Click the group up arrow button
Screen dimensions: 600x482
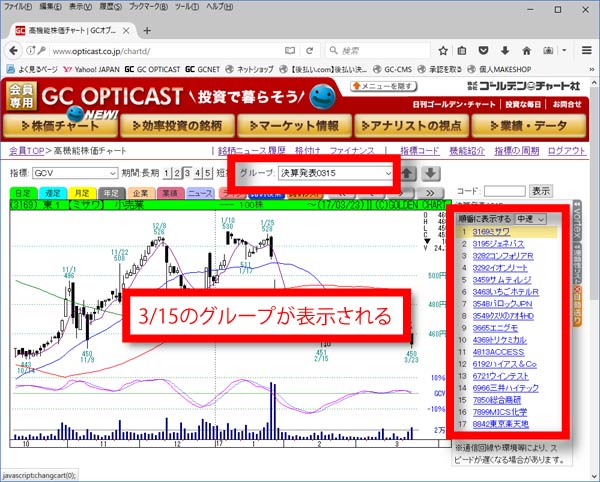point(407,173)
